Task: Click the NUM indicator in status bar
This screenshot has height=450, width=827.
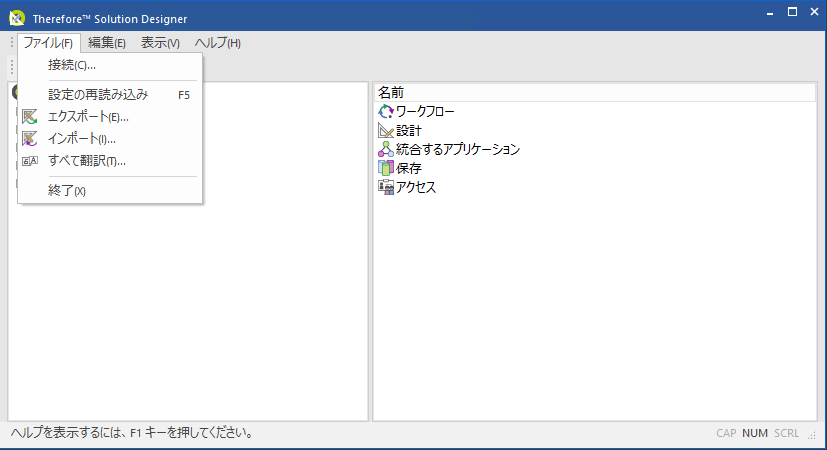Action: coord(755,433)
